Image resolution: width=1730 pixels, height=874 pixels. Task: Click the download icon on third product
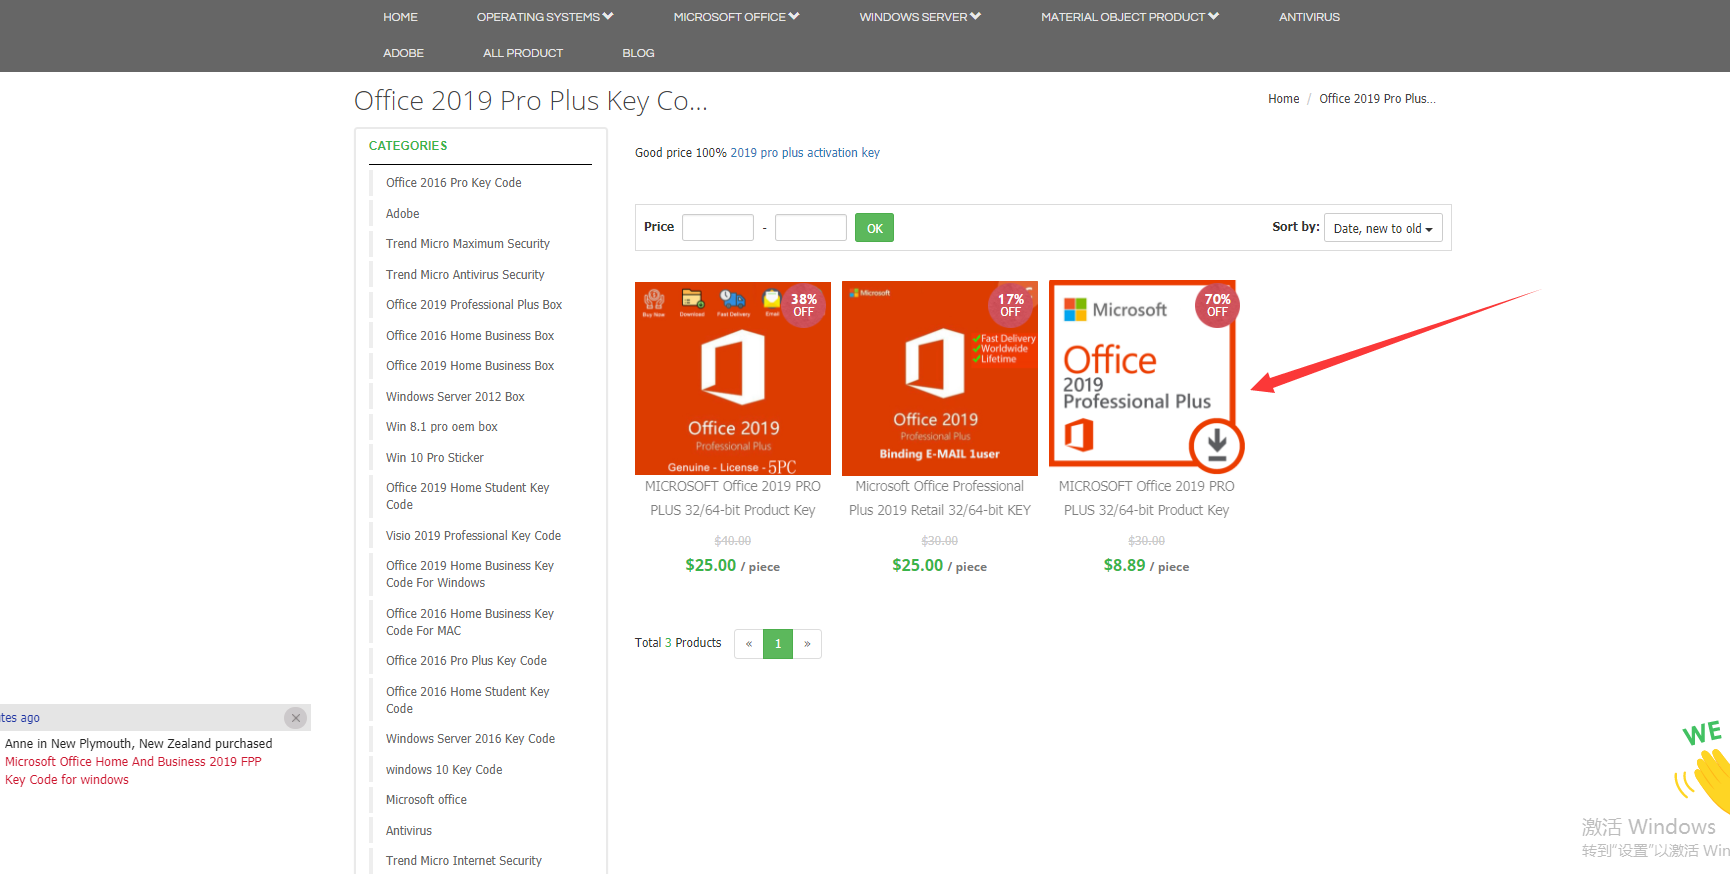pos(1216,444)
